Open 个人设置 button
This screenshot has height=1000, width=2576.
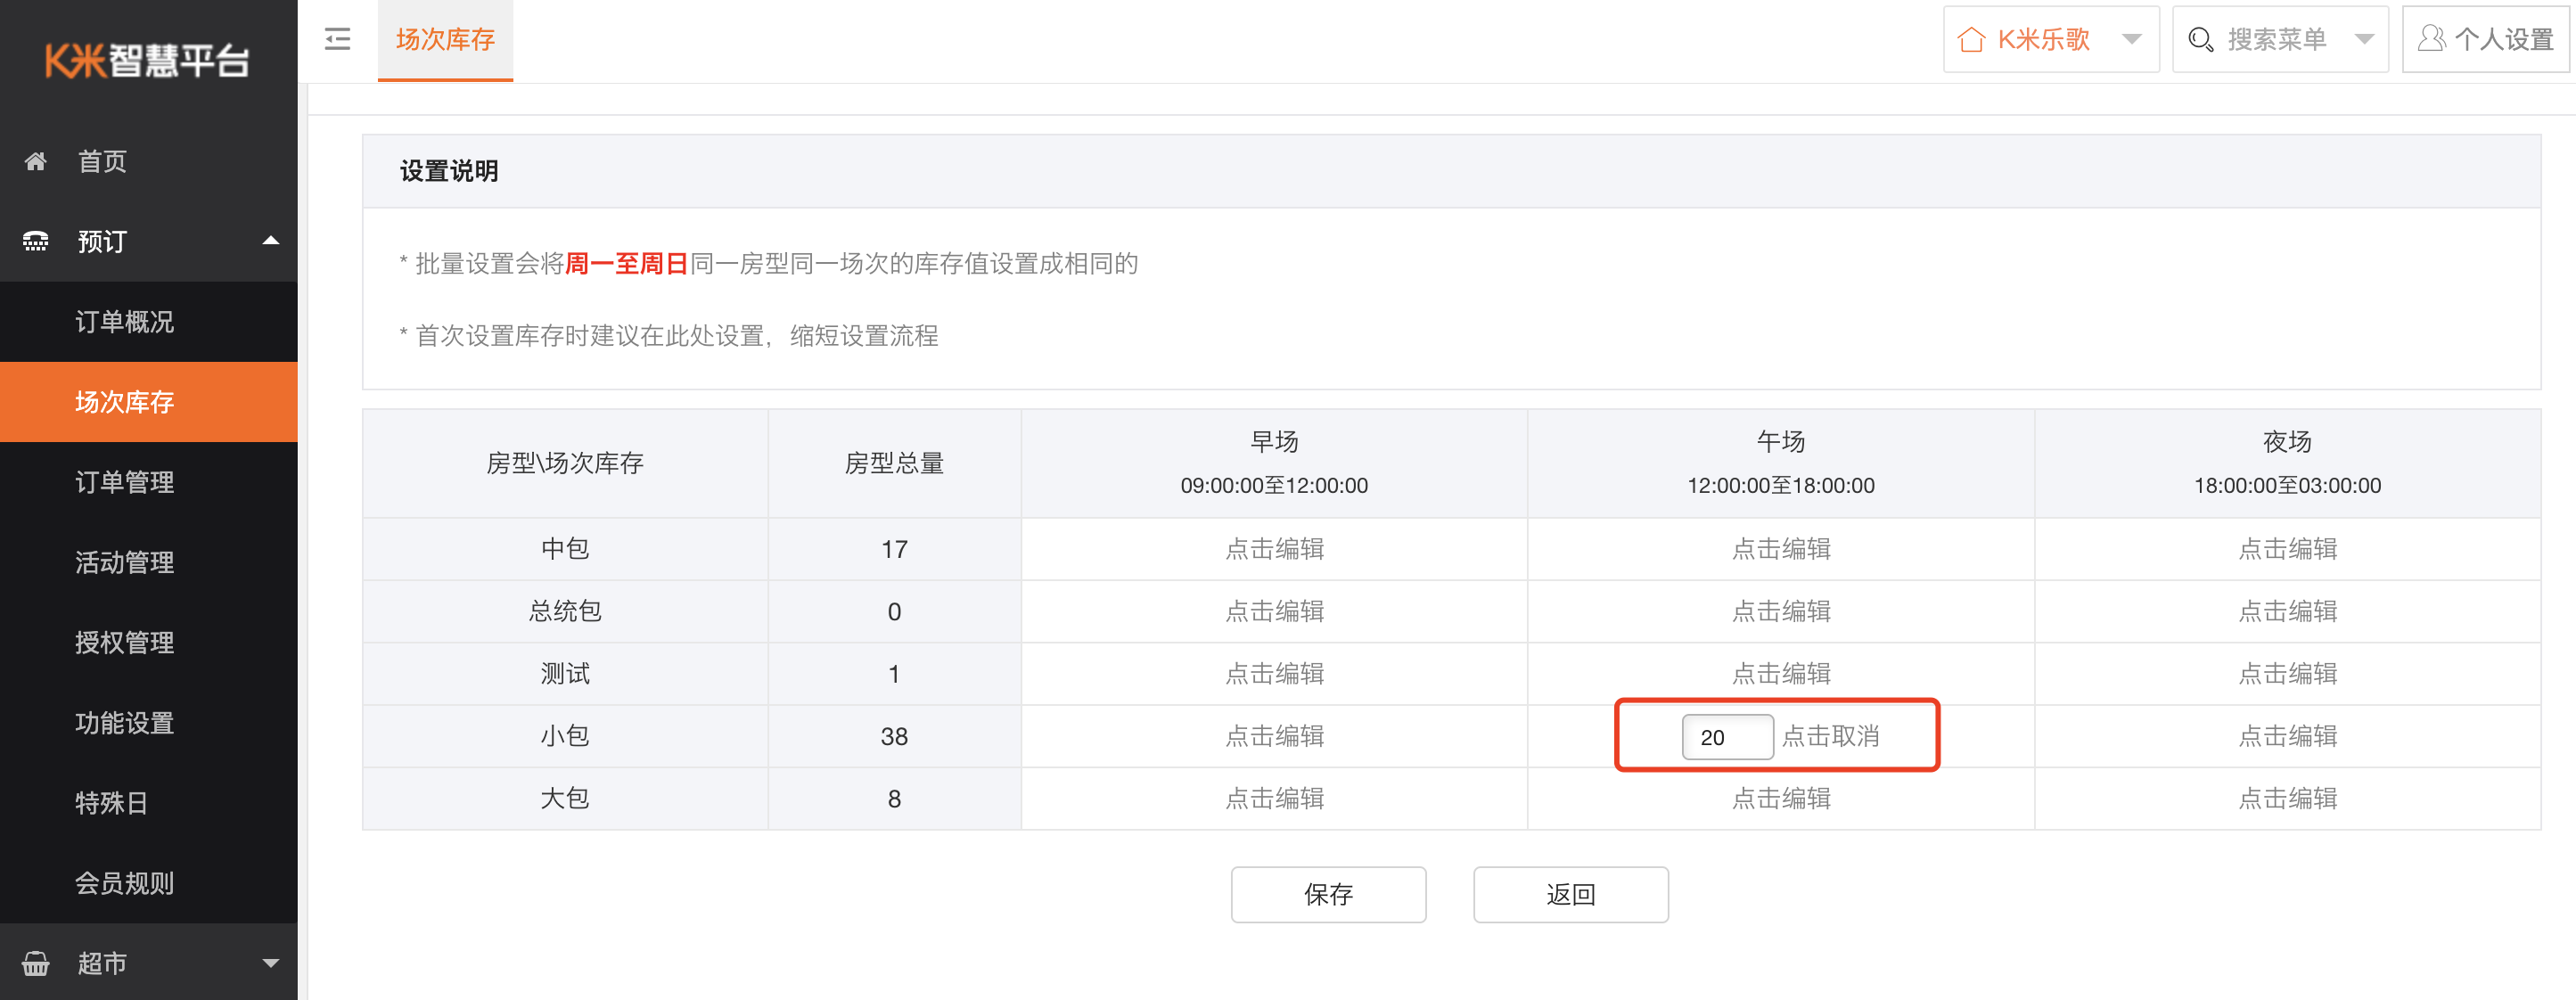coord(2485,39)
